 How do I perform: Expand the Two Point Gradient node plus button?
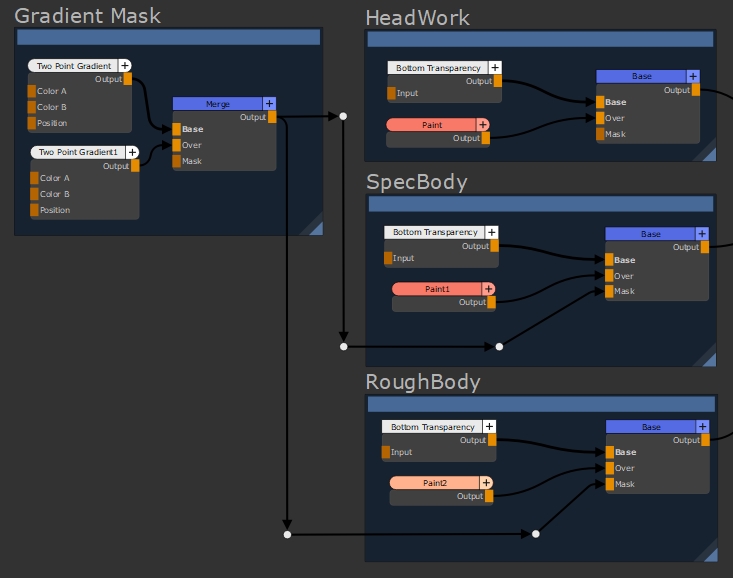(x=125, y=66)
